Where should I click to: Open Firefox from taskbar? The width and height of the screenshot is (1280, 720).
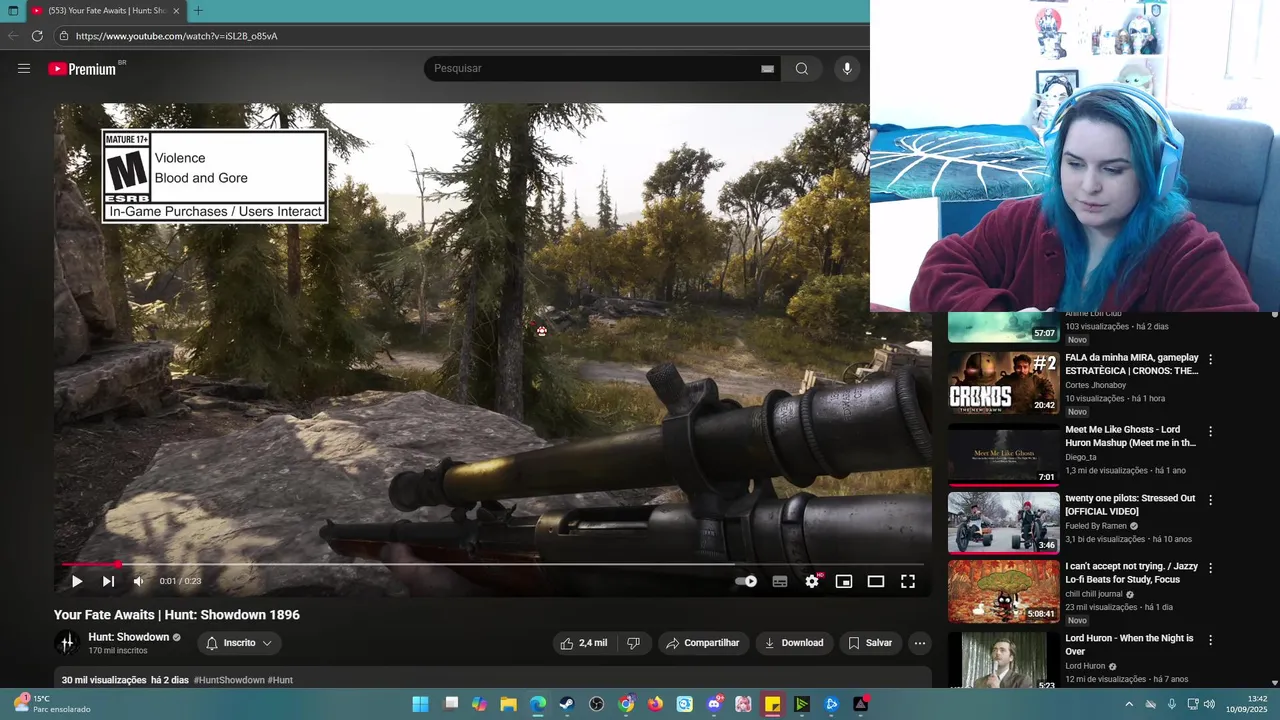click(x=655, y=704)
